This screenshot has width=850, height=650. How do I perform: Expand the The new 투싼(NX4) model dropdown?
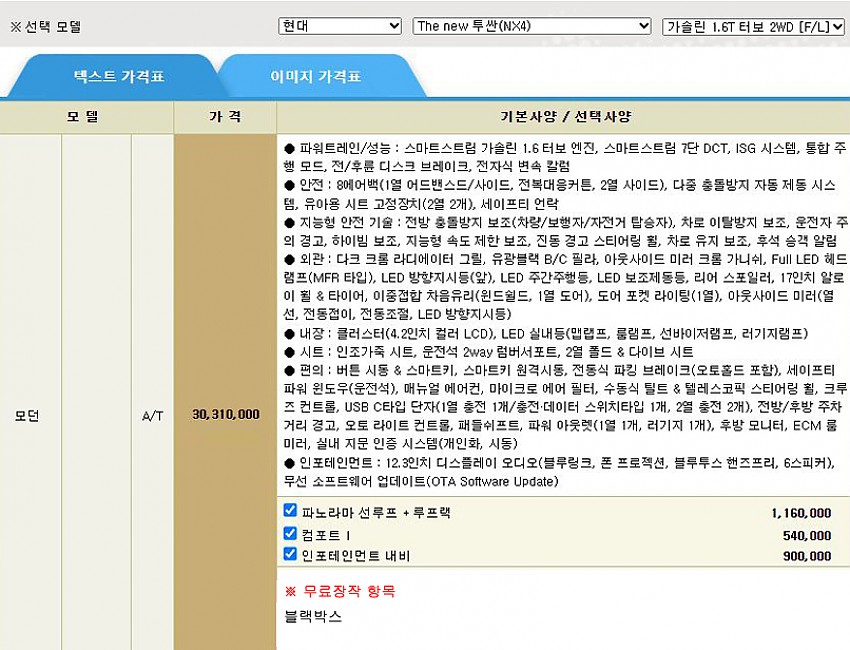[532, 26]
